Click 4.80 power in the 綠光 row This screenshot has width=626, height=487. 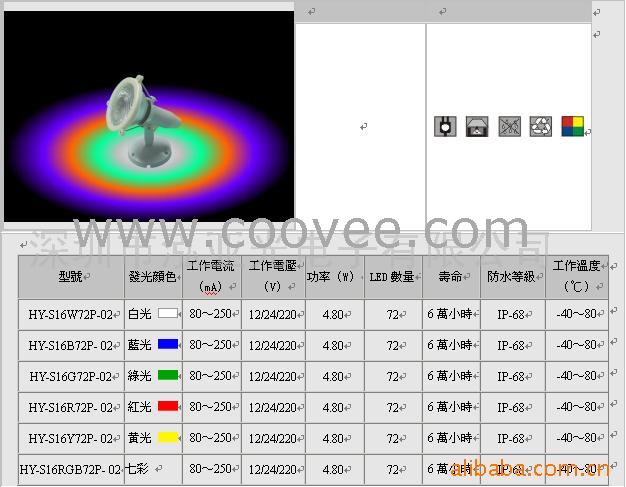point(333,377)
